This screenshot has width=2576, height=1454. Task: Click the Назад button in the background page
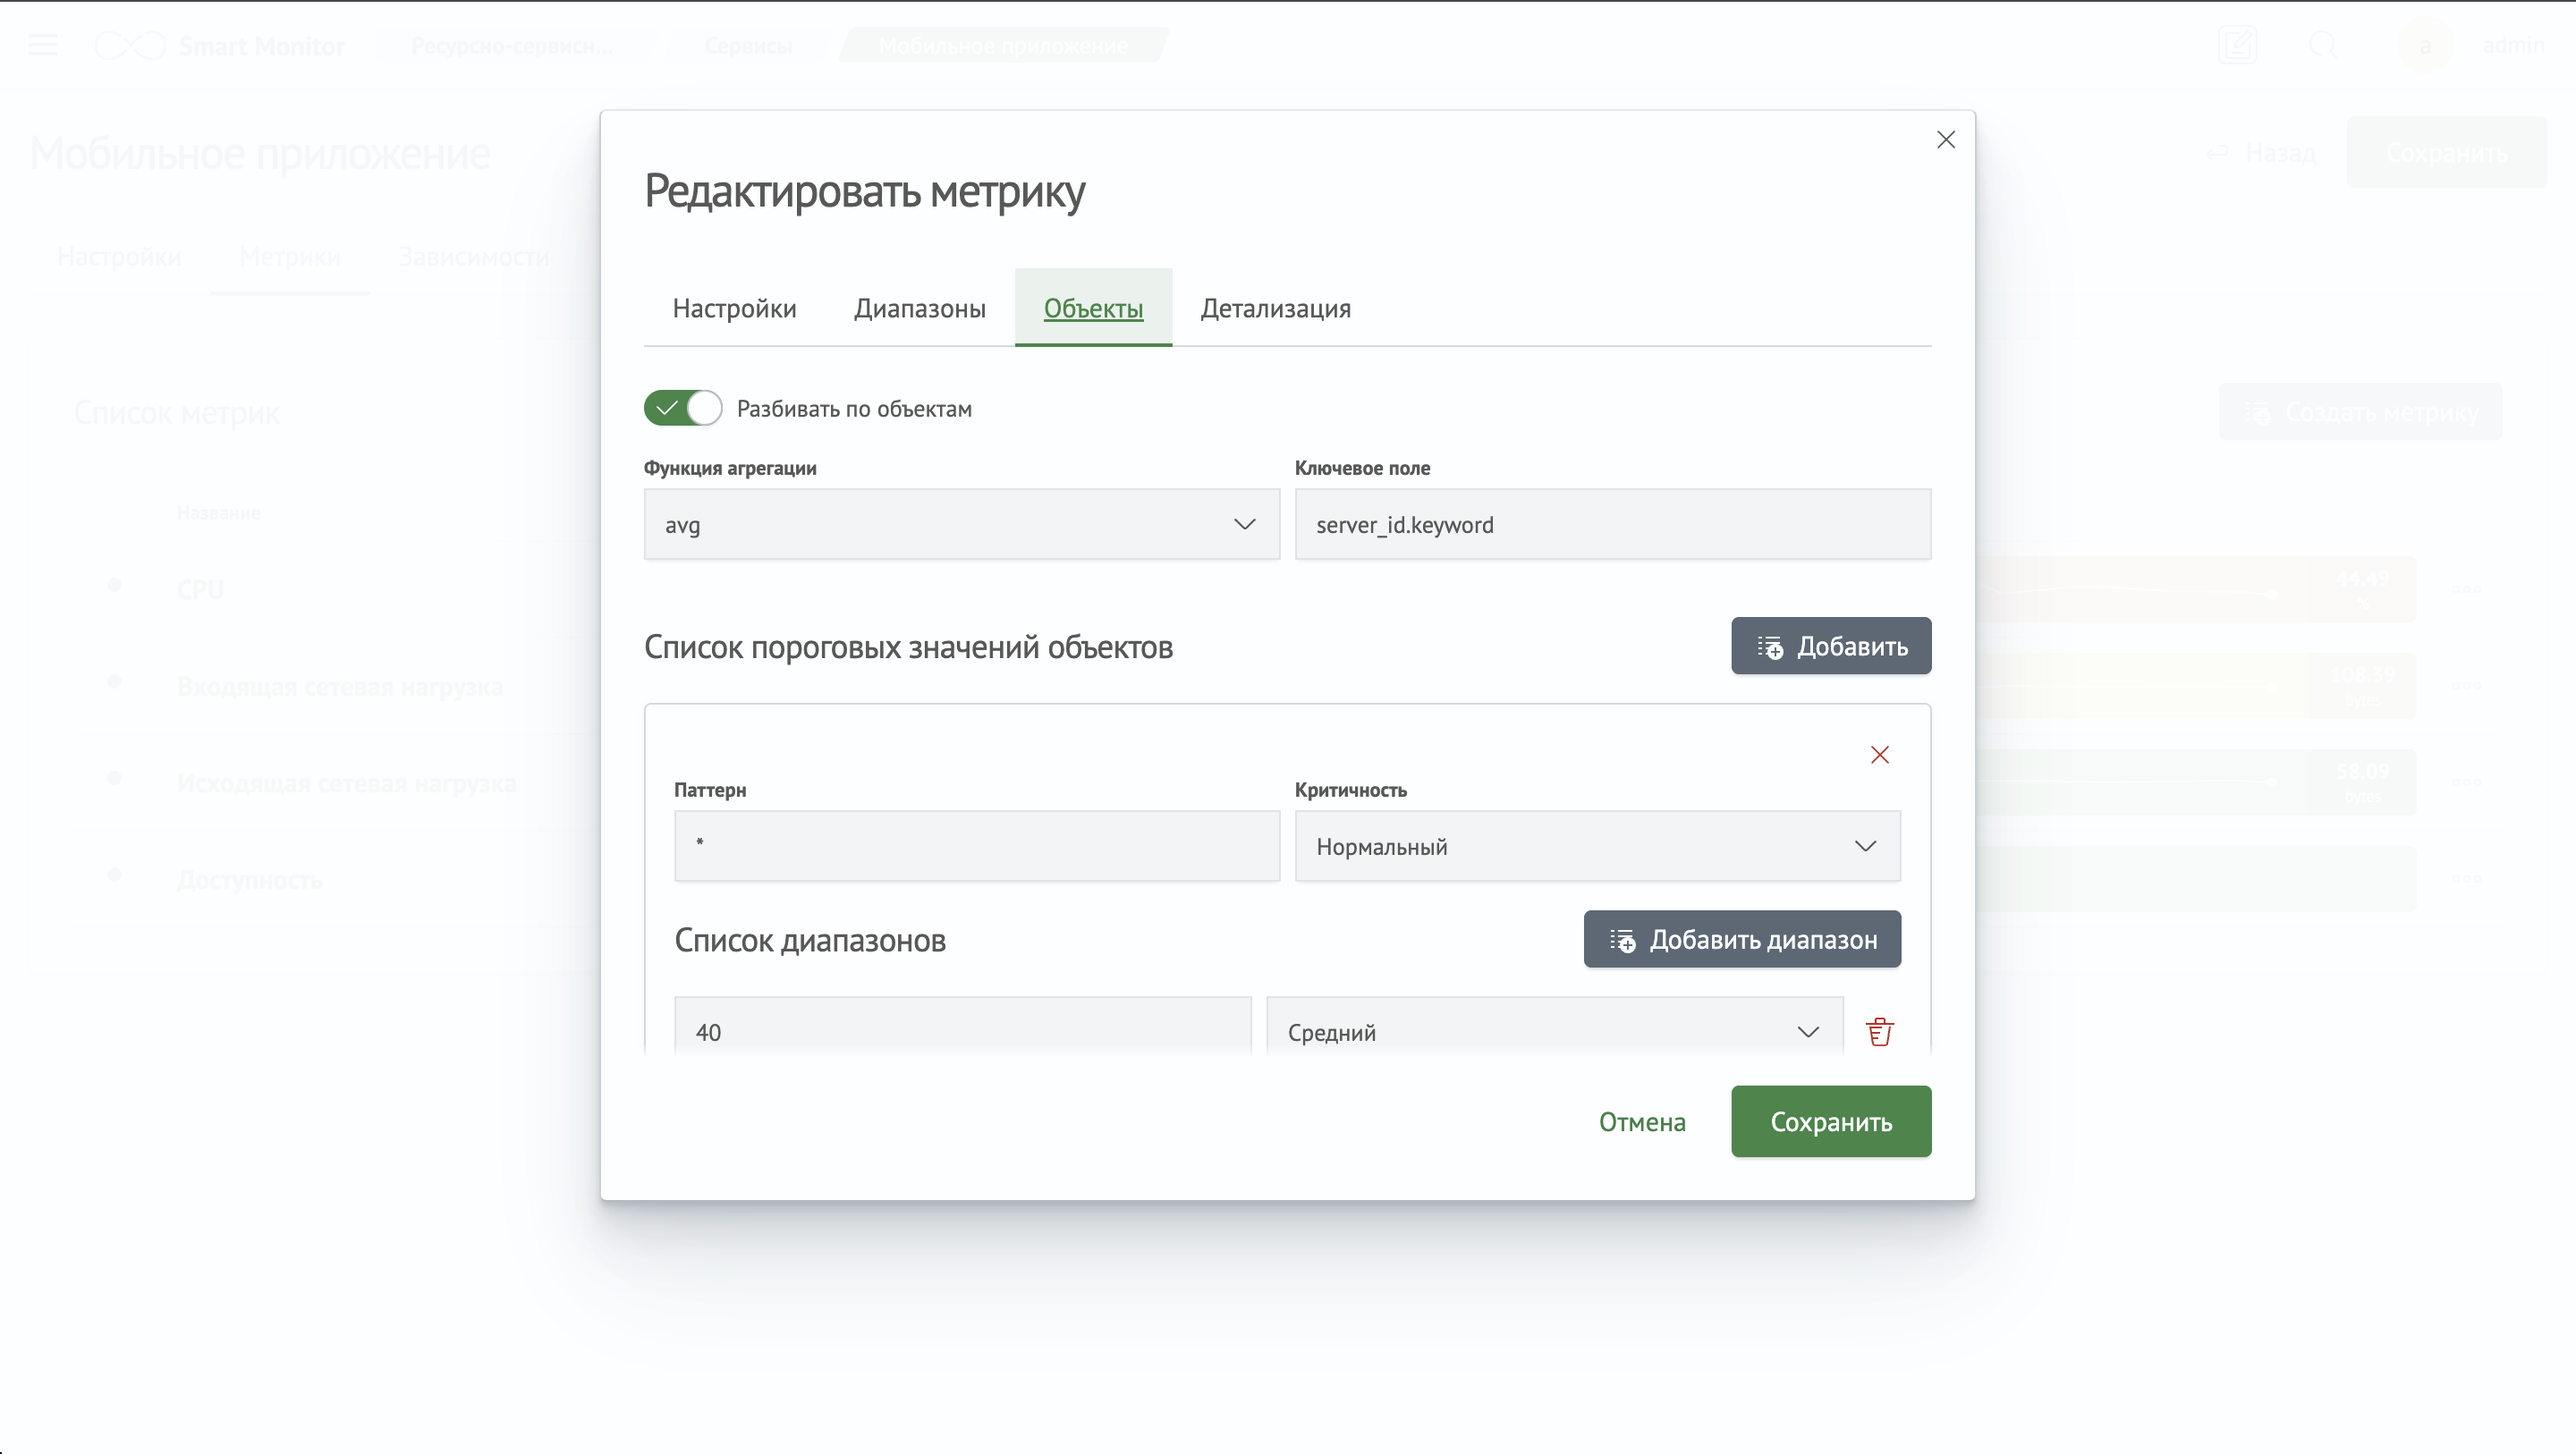[x=2261, y=152]
